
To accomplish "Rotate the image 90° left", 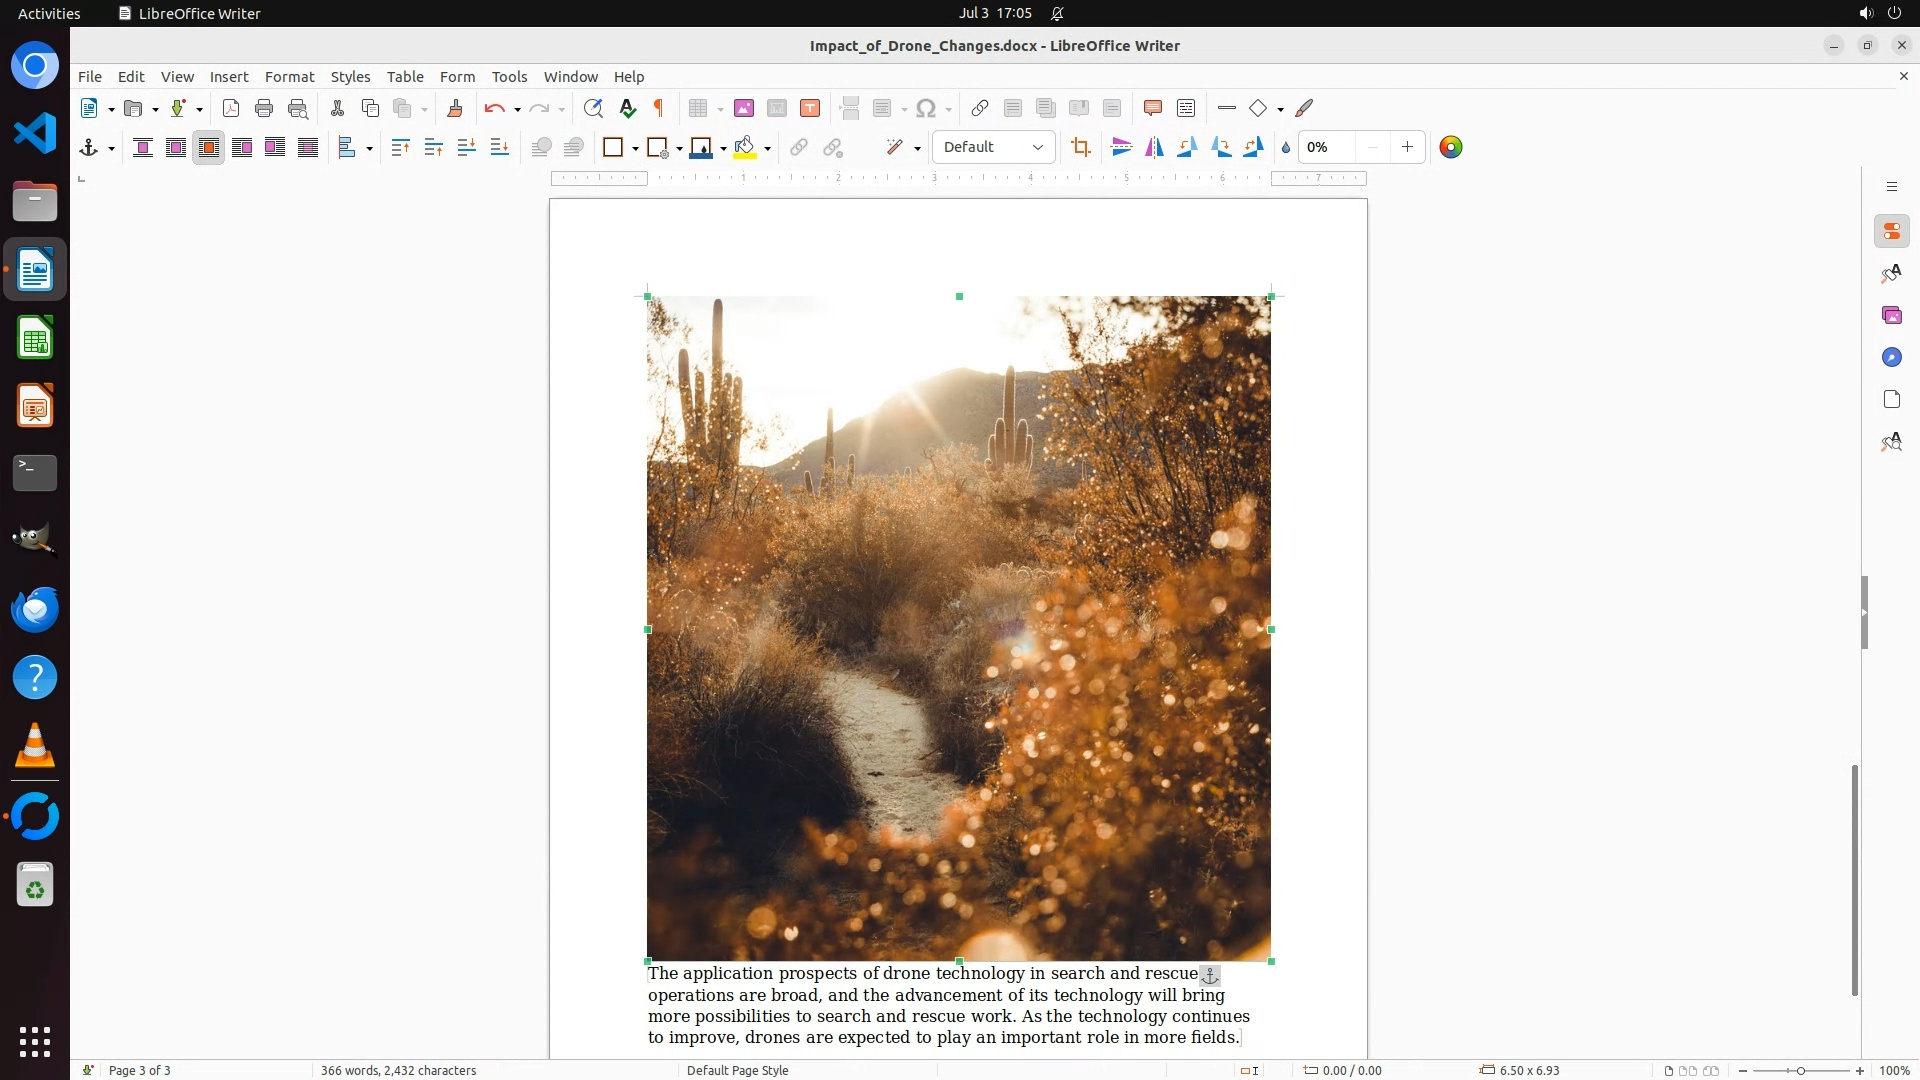I will pyautogui.click(x=1187, y=147).
